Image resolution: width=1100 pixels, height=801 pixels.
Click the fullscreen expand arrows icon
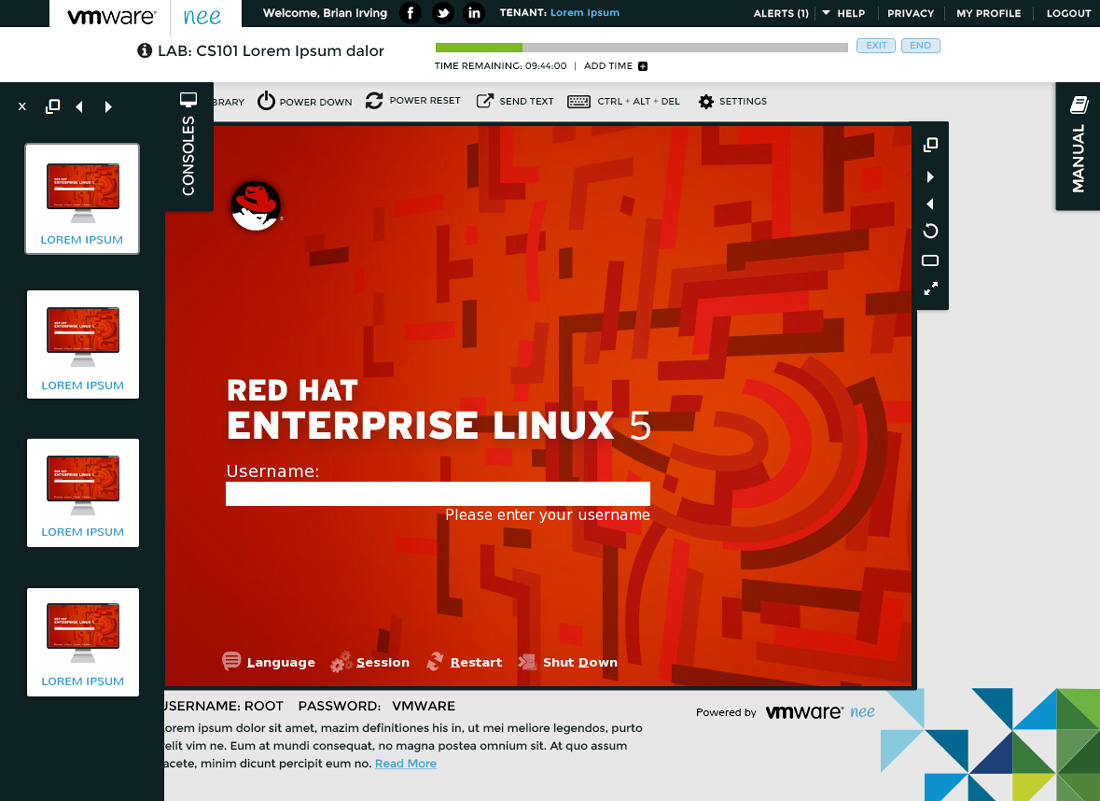931,288
